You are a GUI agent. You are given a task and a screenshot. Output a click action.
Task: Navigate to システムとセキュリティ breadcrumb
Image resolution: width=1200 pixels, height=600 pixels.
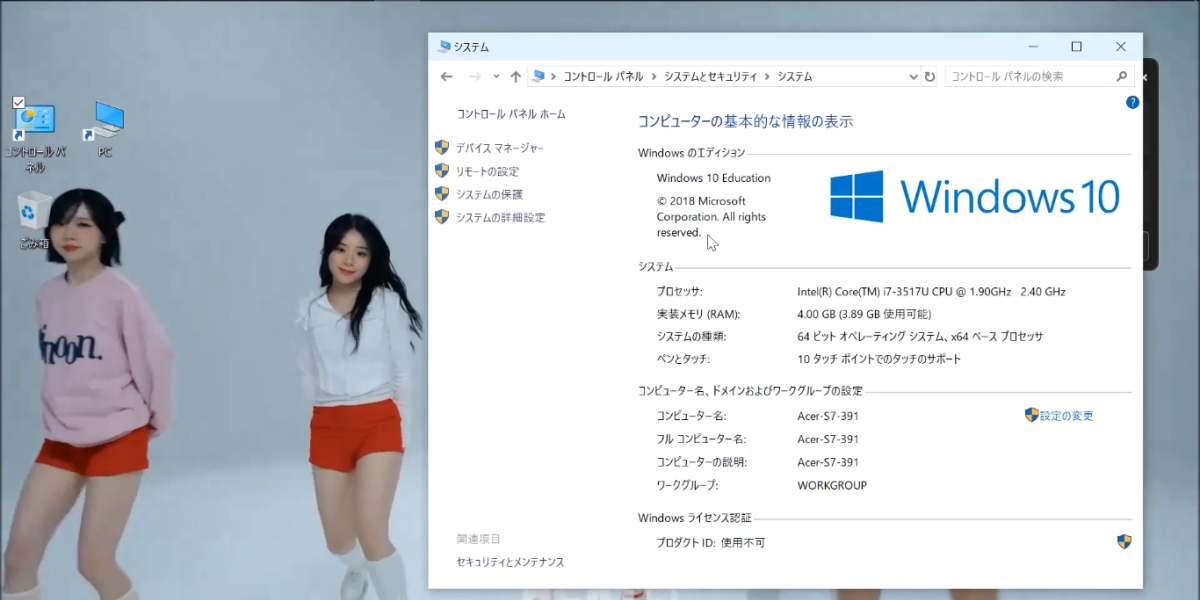click(x=711, y=77)
